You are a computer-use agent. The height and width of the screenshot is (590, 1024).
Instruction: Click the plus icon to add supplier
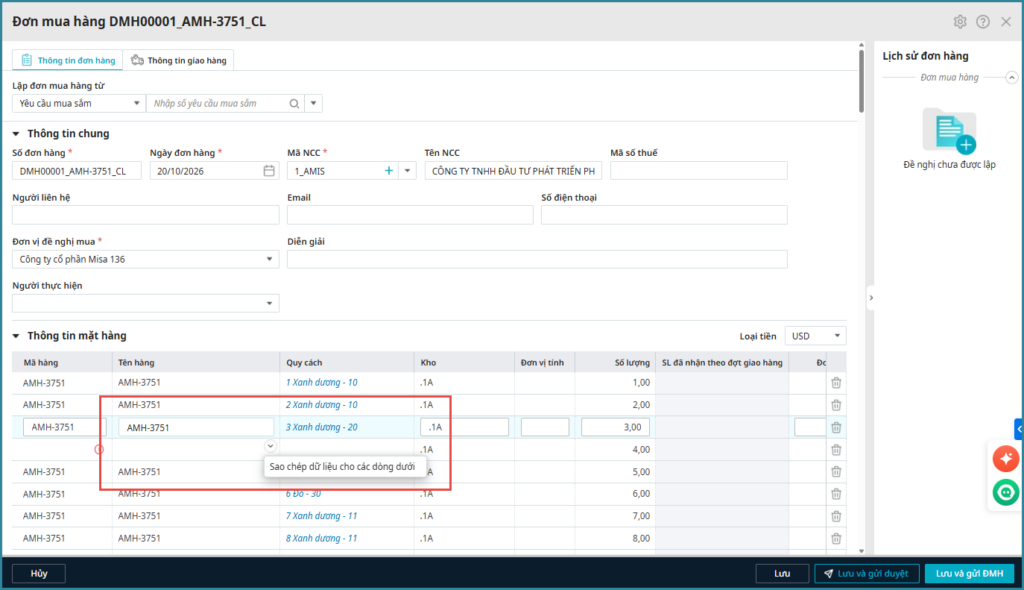click(x=389, y=171)
